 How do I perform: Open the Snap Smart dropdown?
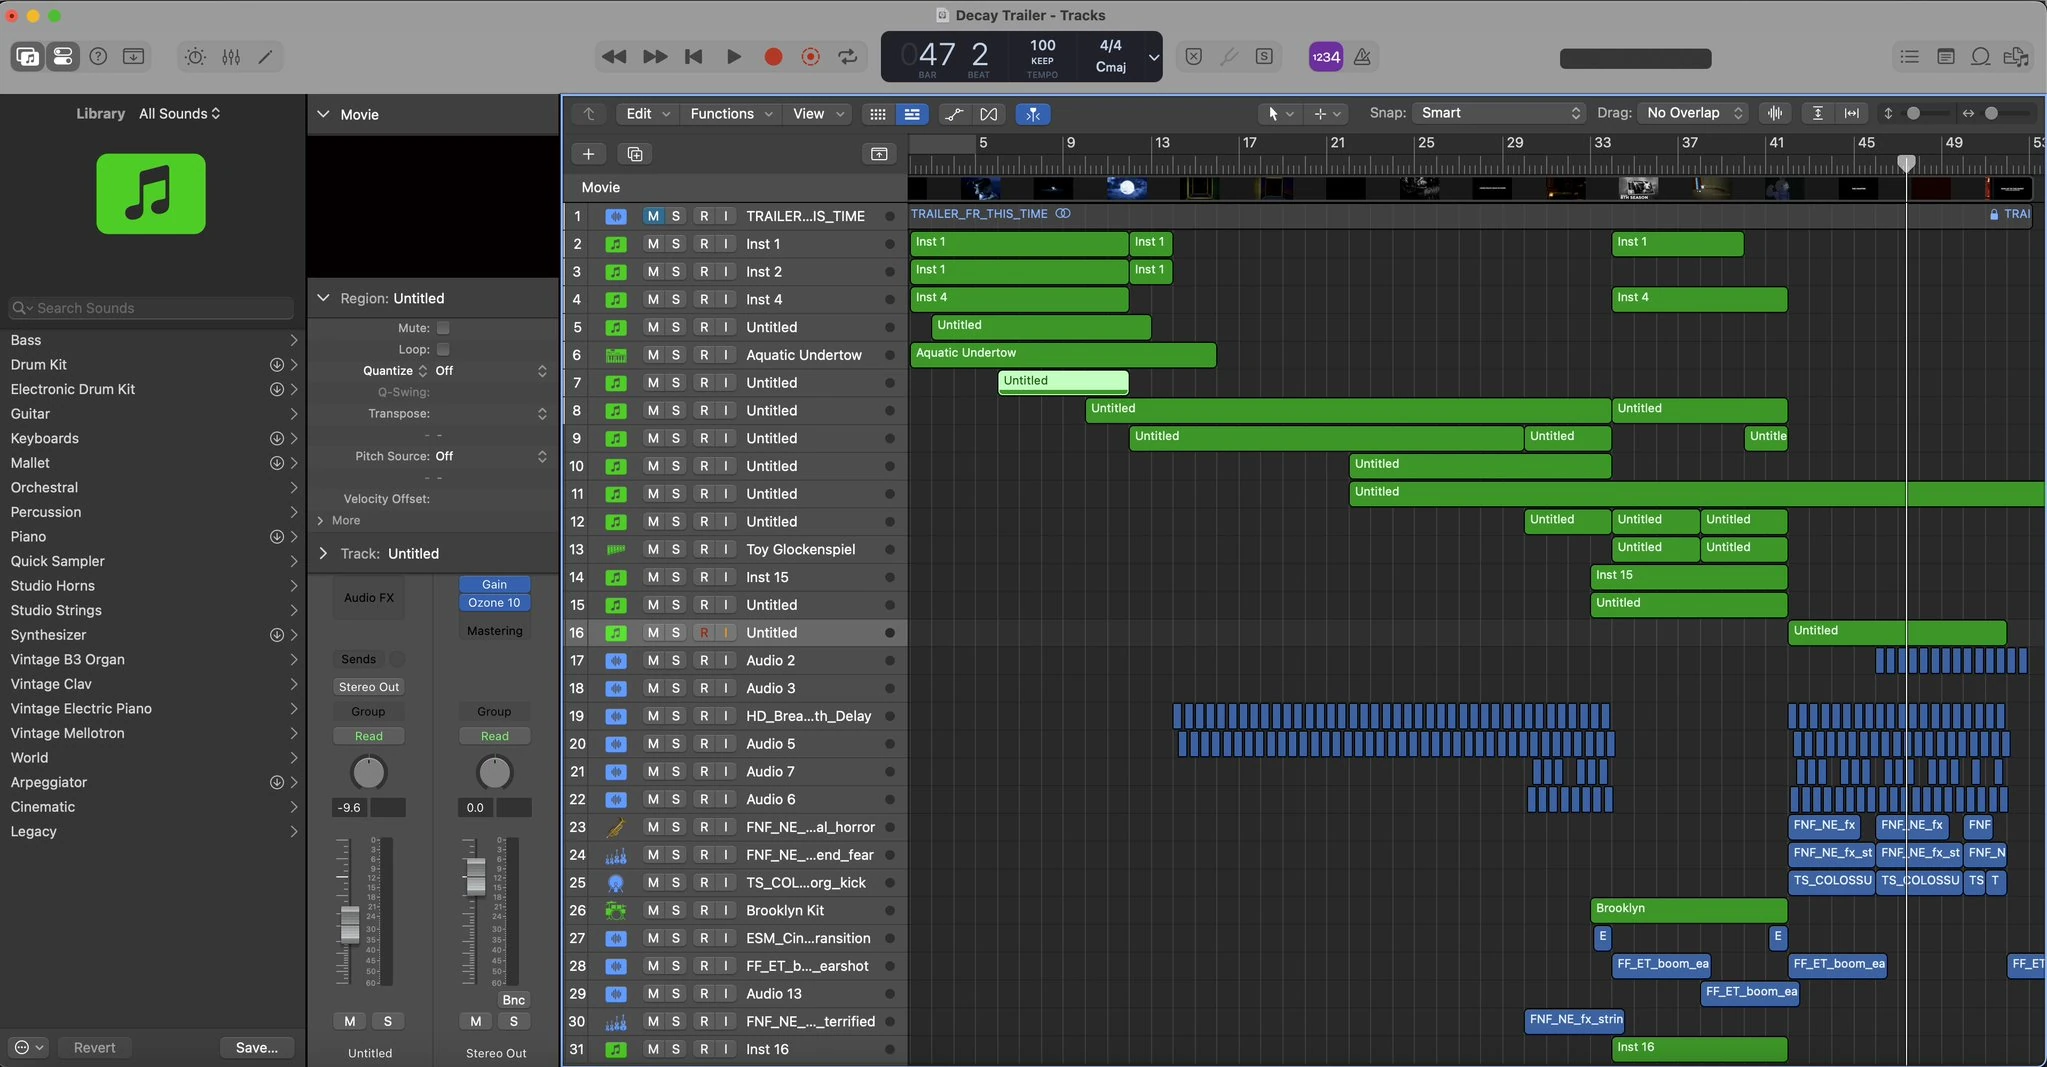1500,113
